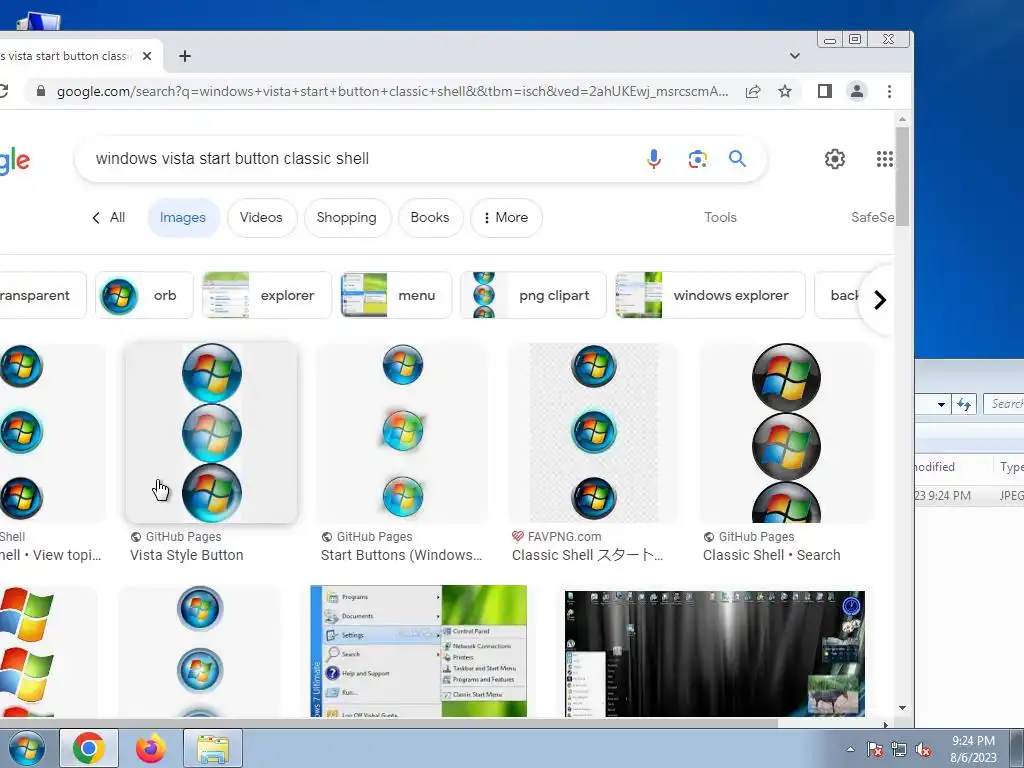Open the Google apps grid
This screenshot has width=1024, height=768.
[884, 159]
